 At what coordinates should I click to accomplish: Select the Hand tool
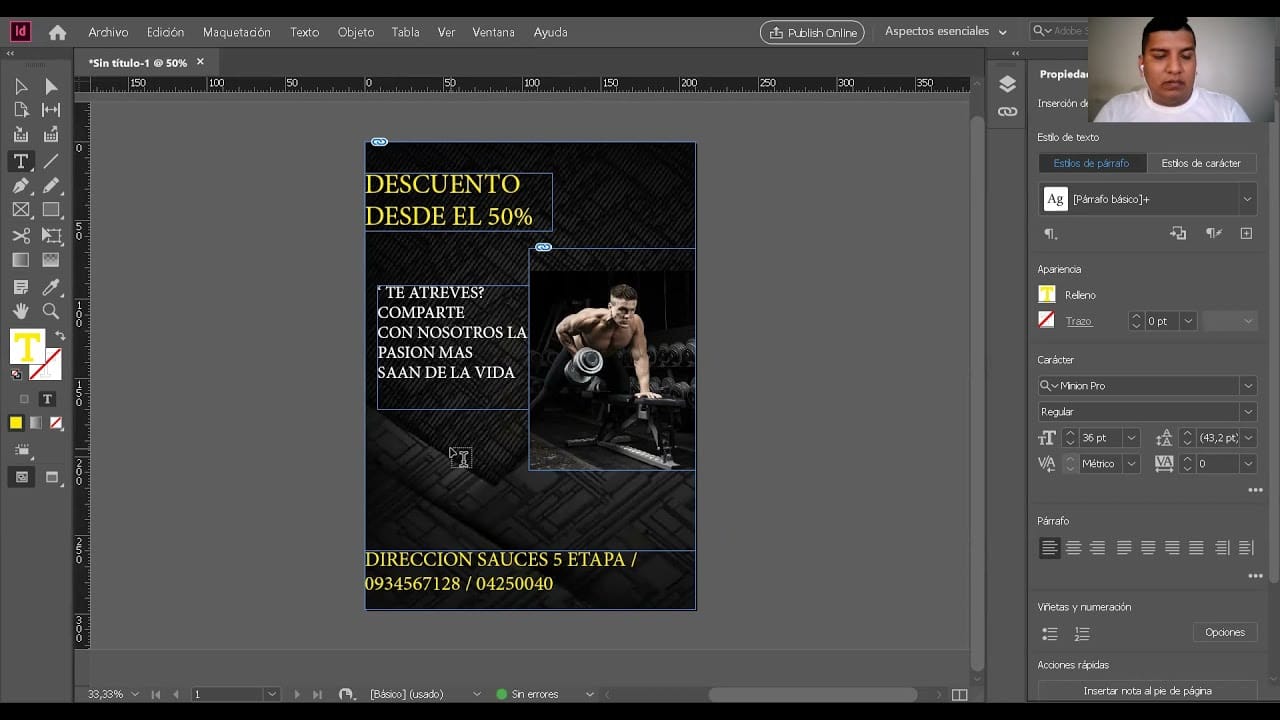(x=20, y=311)
